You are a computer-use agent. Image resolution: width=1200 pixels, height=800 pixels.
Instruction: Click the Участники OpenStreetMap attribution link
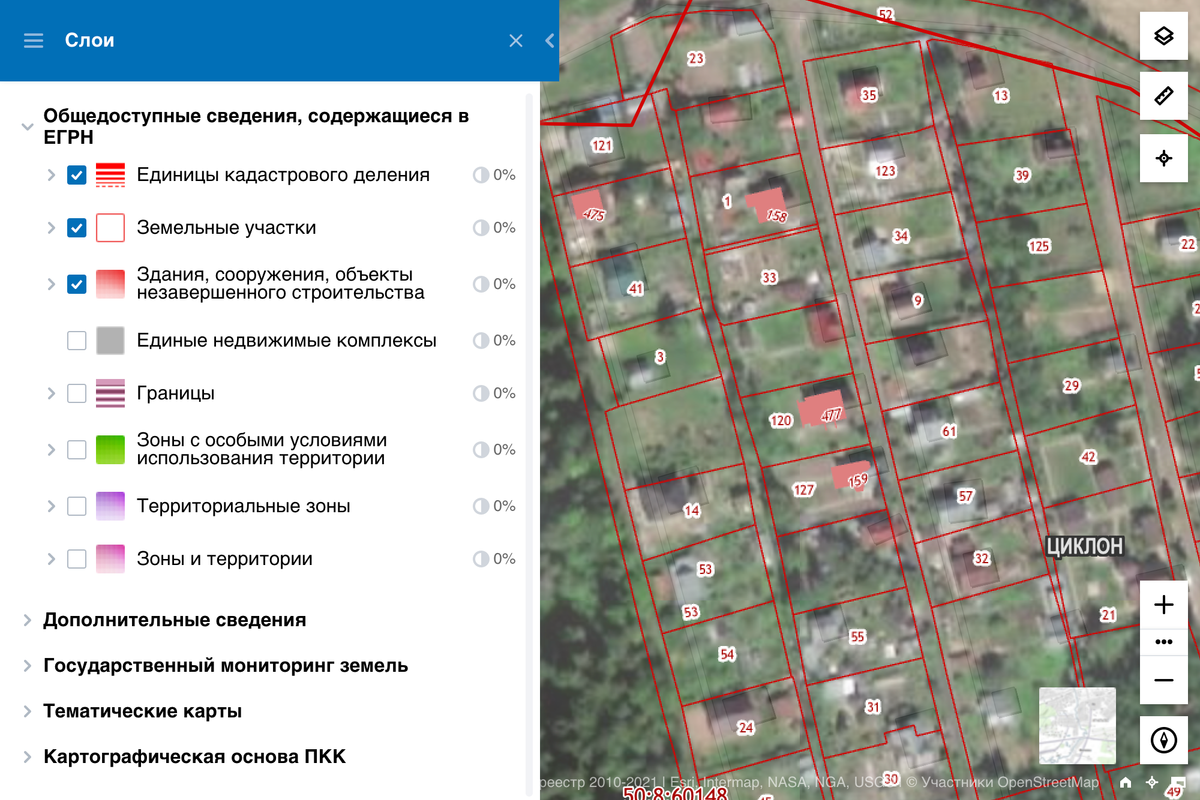(x=1010, y=782)
